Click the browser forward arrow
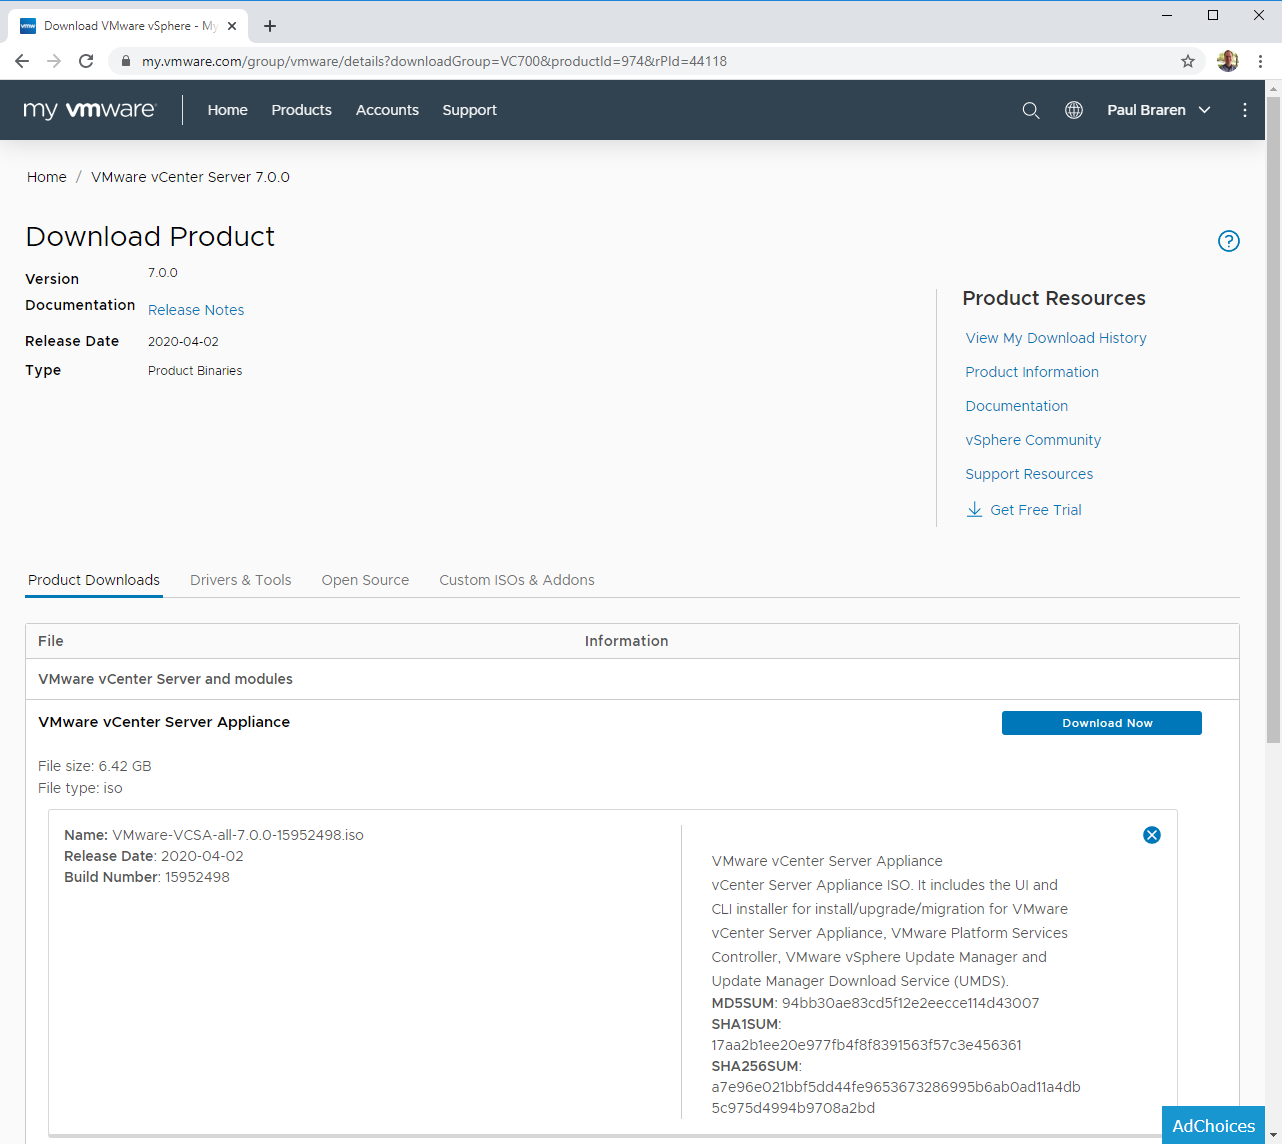The image size is (1282, 1144). click(54, 61)
